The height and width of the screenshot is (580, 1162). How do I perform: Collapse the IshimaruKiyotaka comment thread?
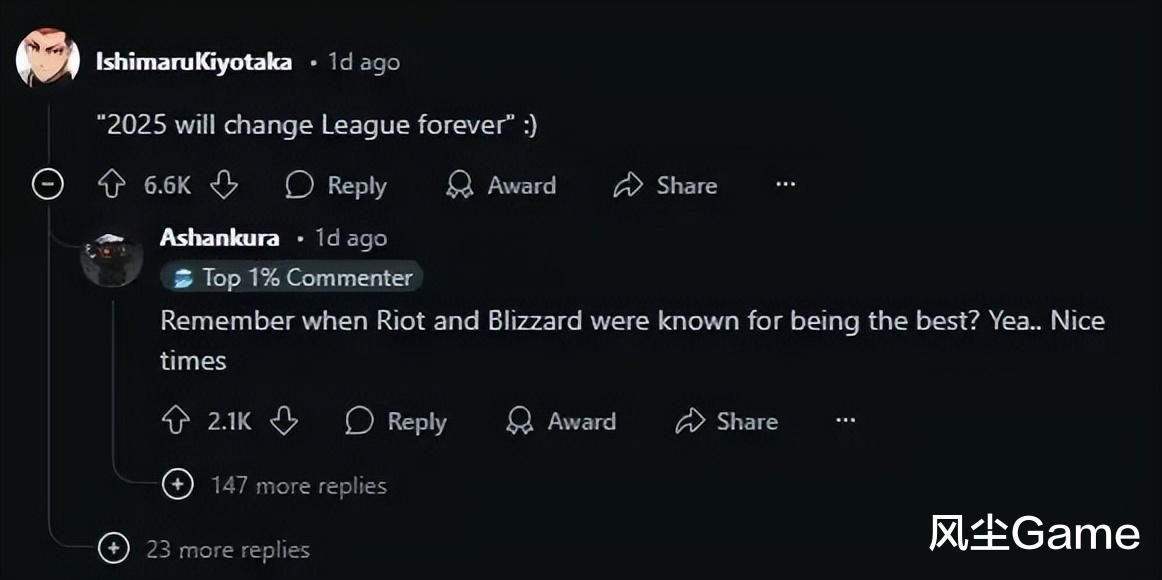(x=48, y=185)
